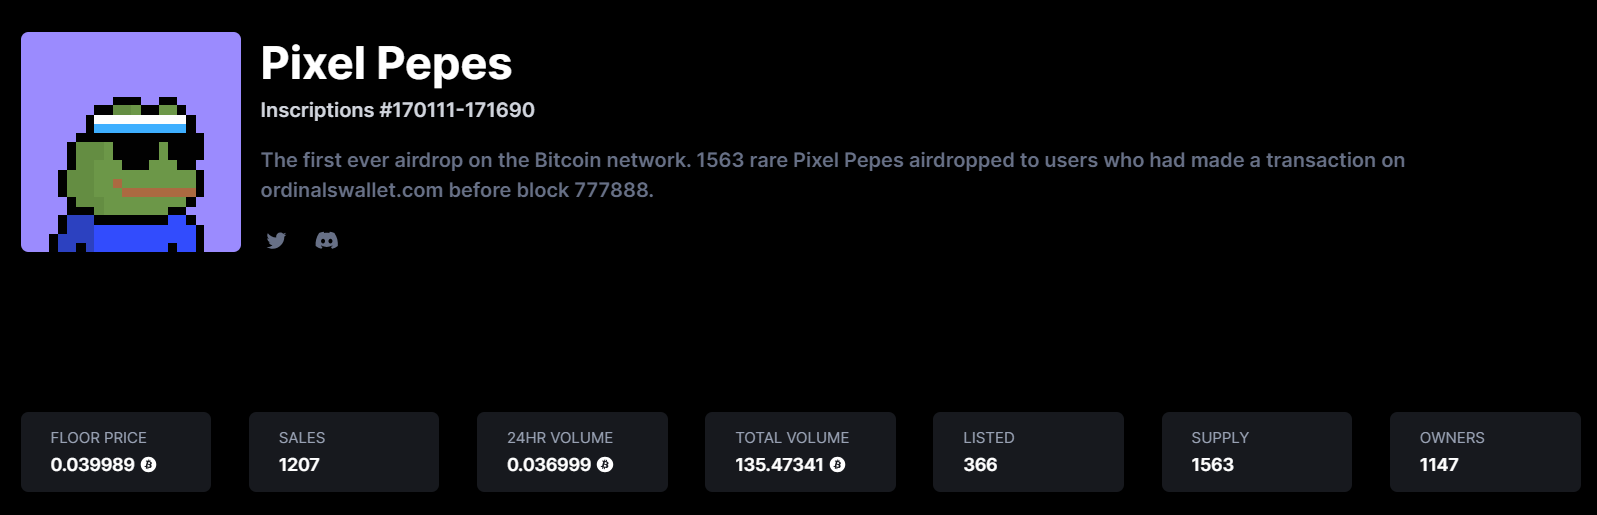This screenshot has height=515, width=1597.
Task: Click the Pixel Pepes collection title
Action: 386,64
